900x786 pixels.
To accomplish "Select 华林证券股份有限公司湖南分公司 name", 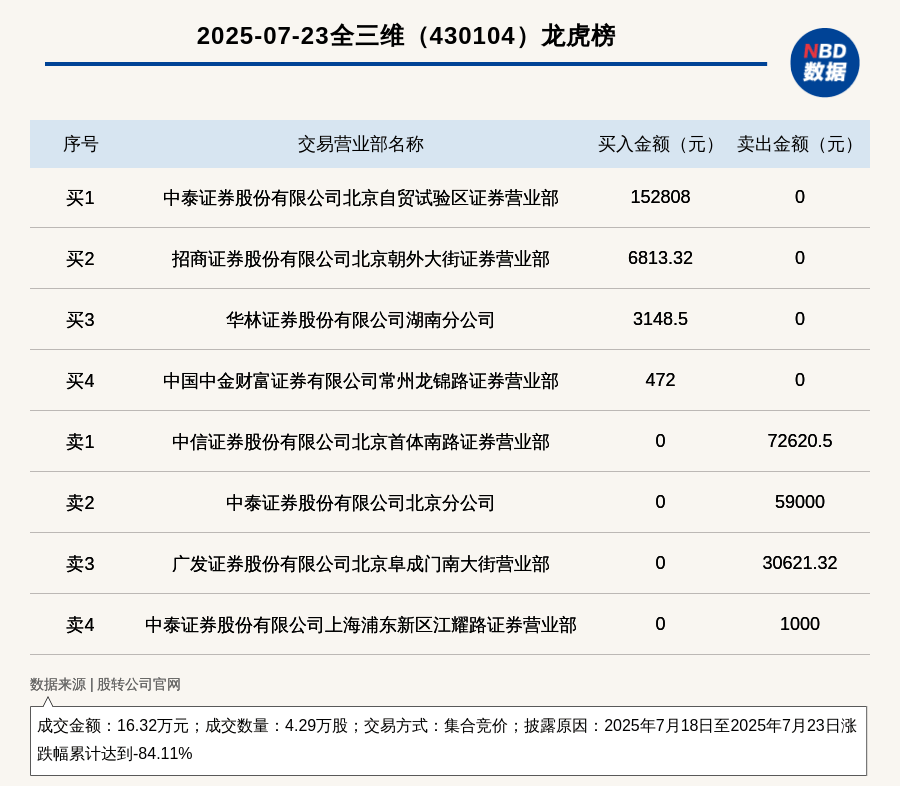I will (360, 320).
